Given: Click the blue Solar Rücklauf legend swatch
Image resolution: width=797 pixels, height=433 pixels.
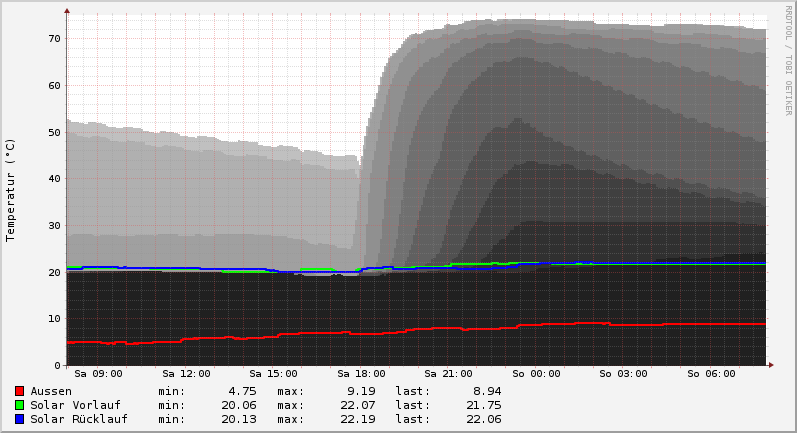Looking at the screenshot, I should pyautogui.click(x=19, y=419).
